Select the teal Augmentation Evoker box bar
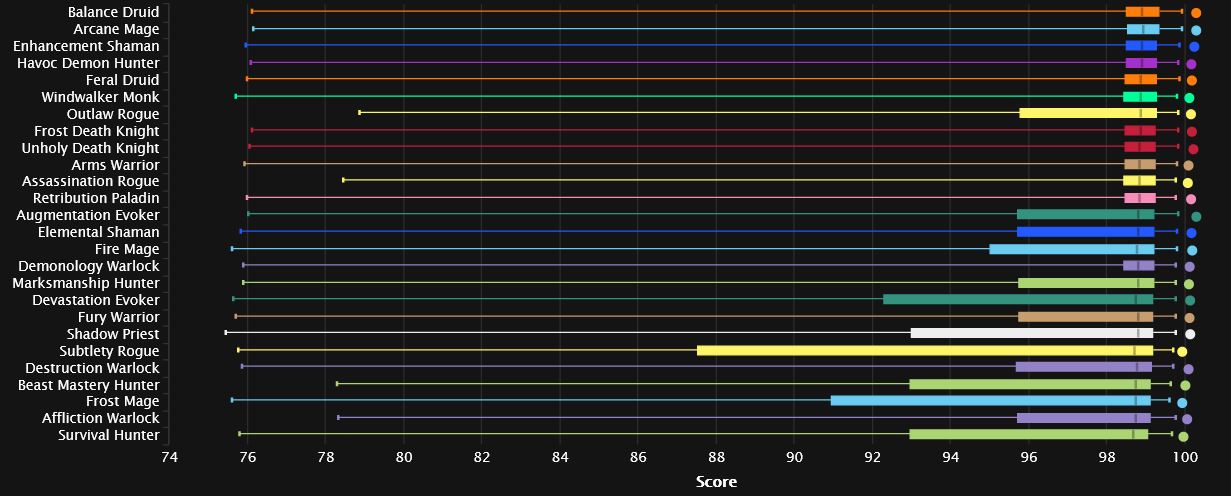 coord(1086,215)
